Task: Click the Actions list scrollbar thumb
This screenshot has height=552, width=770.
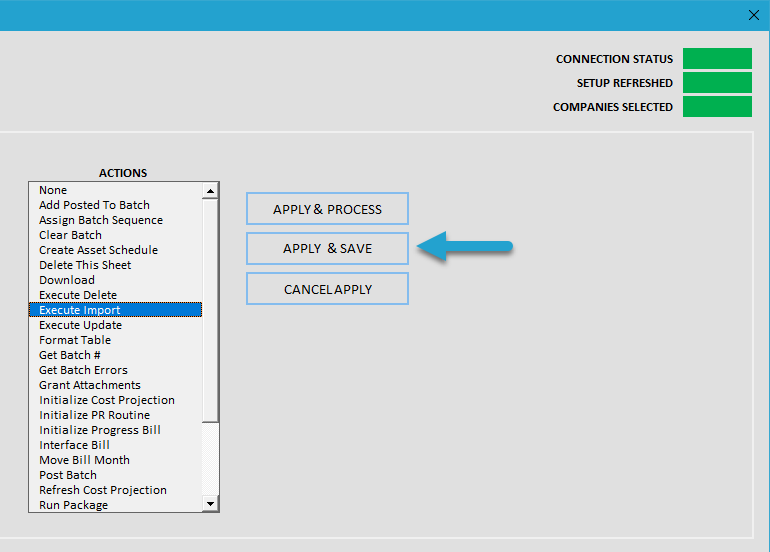Action: (x=210, y=310)
